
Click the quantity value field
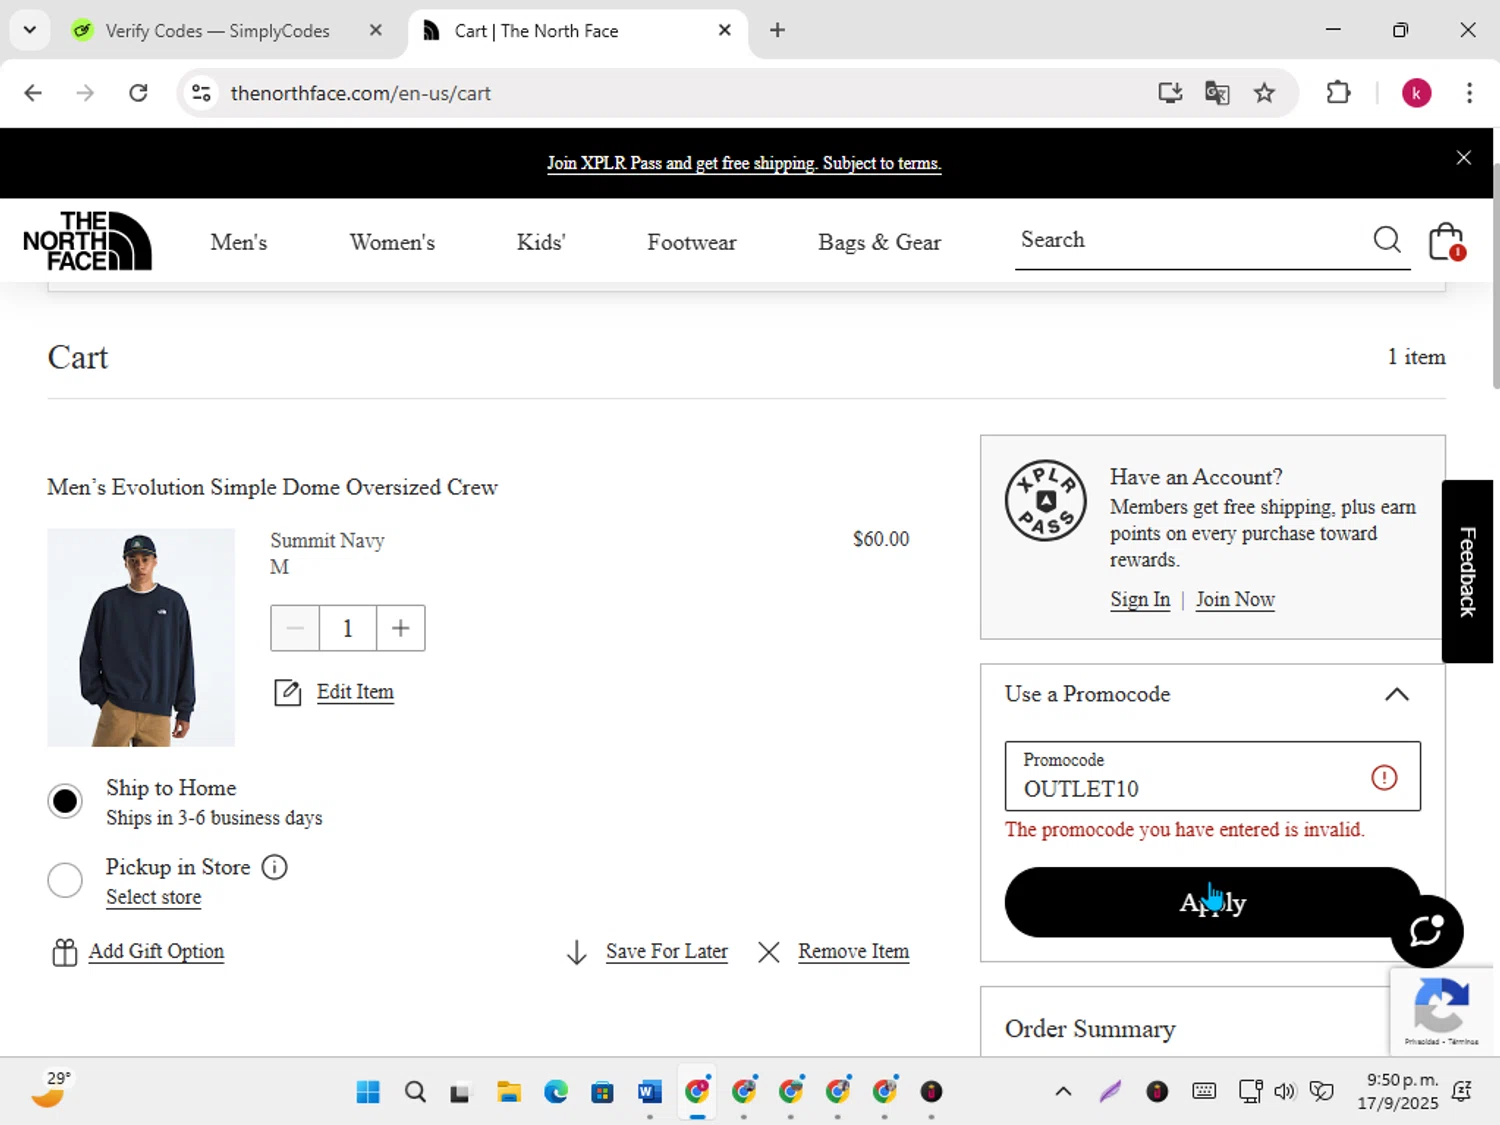(x=347, y=628)
